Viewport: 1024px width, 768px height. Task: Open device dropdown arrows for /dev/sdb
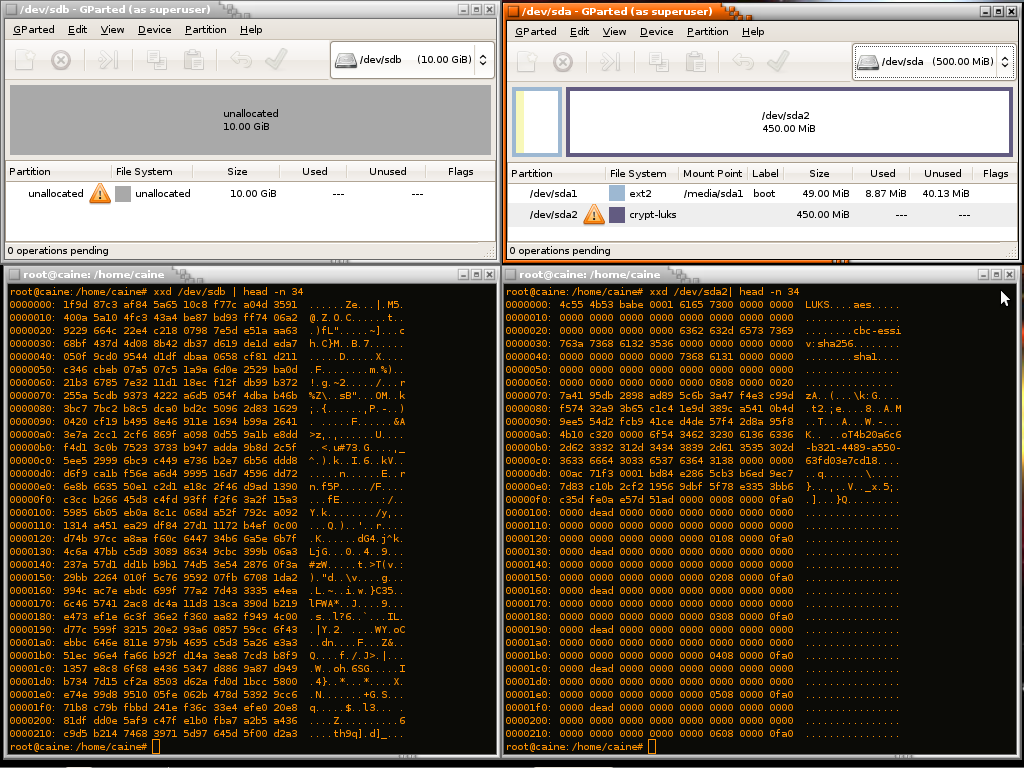coord(483,60)
